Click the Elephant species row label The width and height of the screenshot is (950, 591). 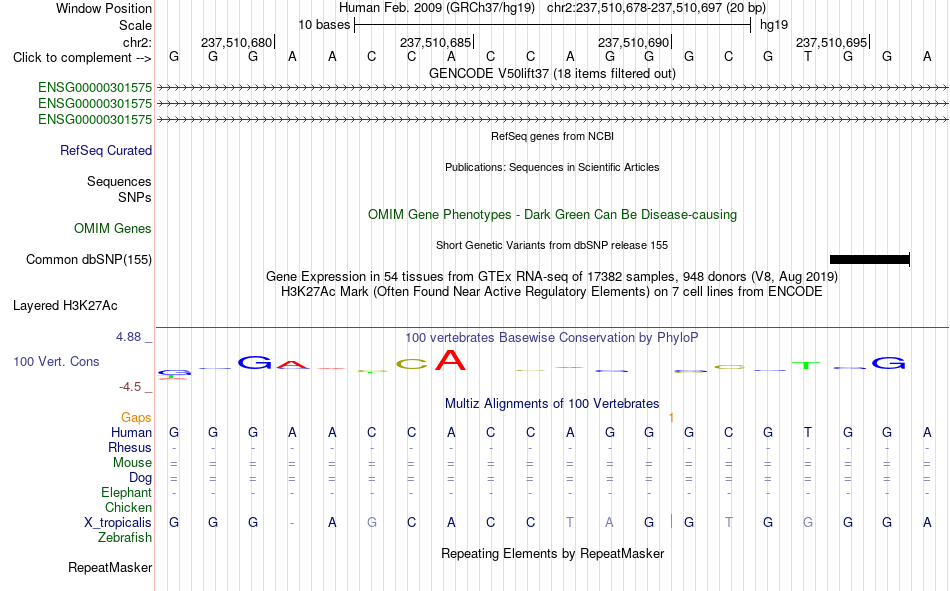point(126,493)
